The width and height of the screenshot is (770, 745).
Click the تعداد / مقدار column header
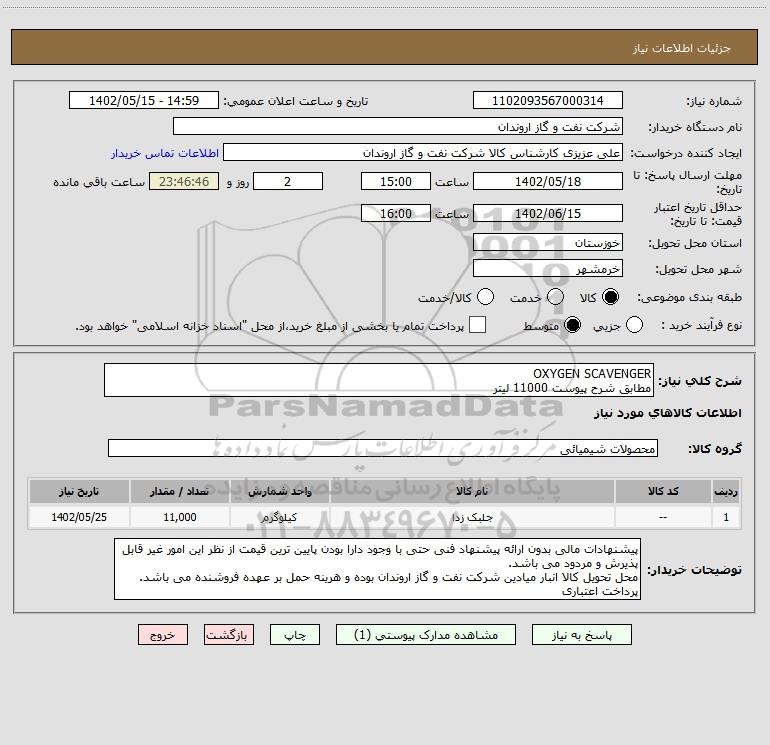point(180,491)
